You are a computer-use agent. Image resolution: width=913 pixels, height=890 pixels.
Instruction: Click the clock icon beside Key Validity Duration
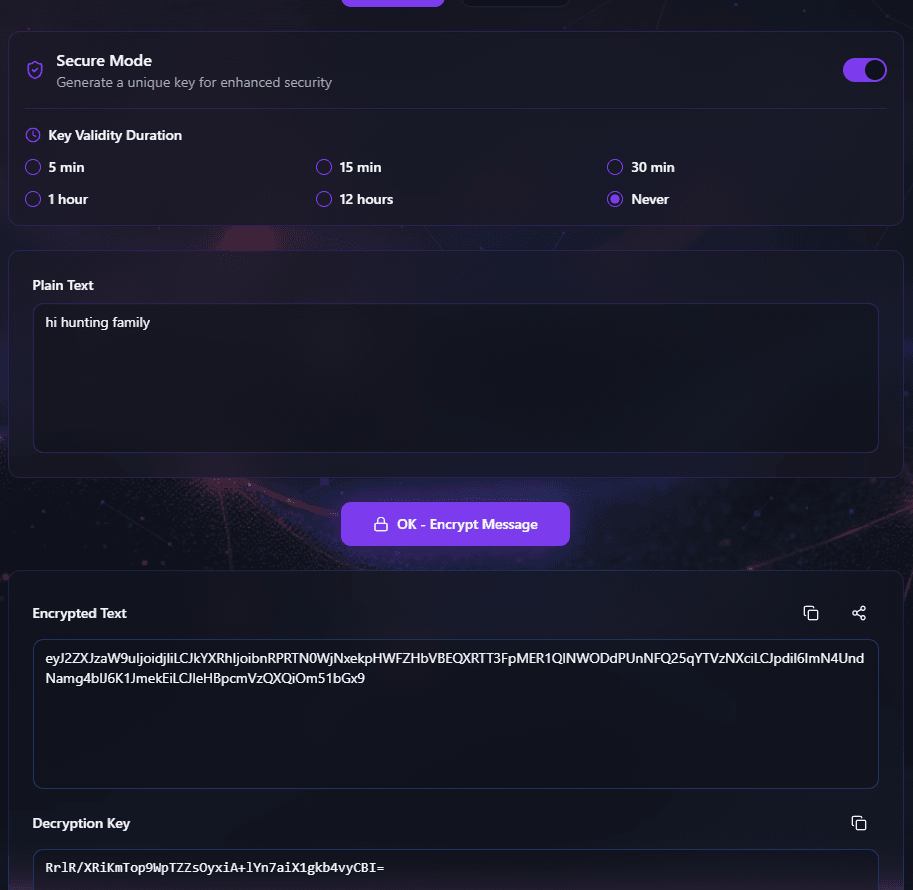click(x=33, y=135)
